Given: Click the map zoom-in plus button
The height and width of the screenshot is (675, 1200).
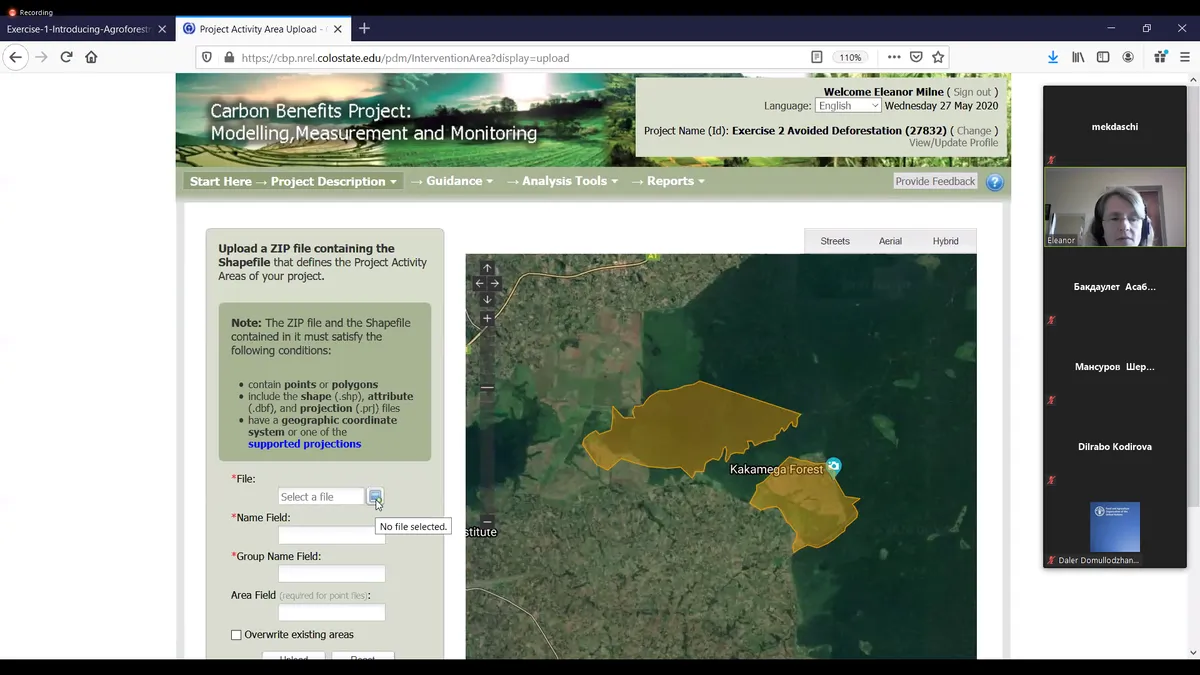Looking at the screenshot, I should point(487,319).
